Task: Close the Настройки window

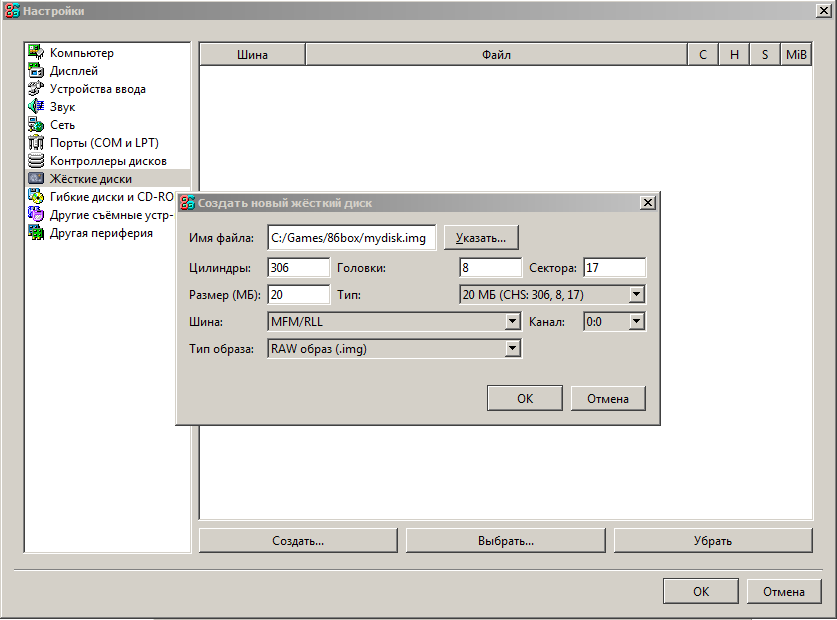Action: (x=824, y=11)
